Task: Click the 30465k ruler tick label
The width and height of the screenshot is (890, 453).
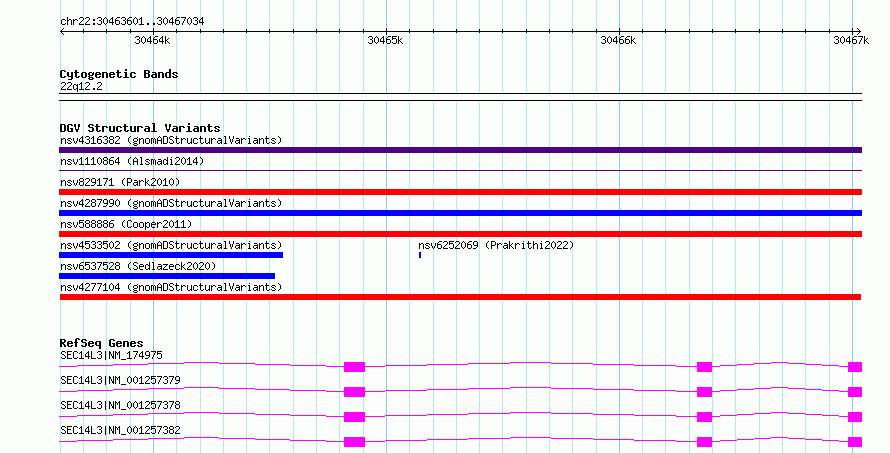Action: [x=385, y=40]
